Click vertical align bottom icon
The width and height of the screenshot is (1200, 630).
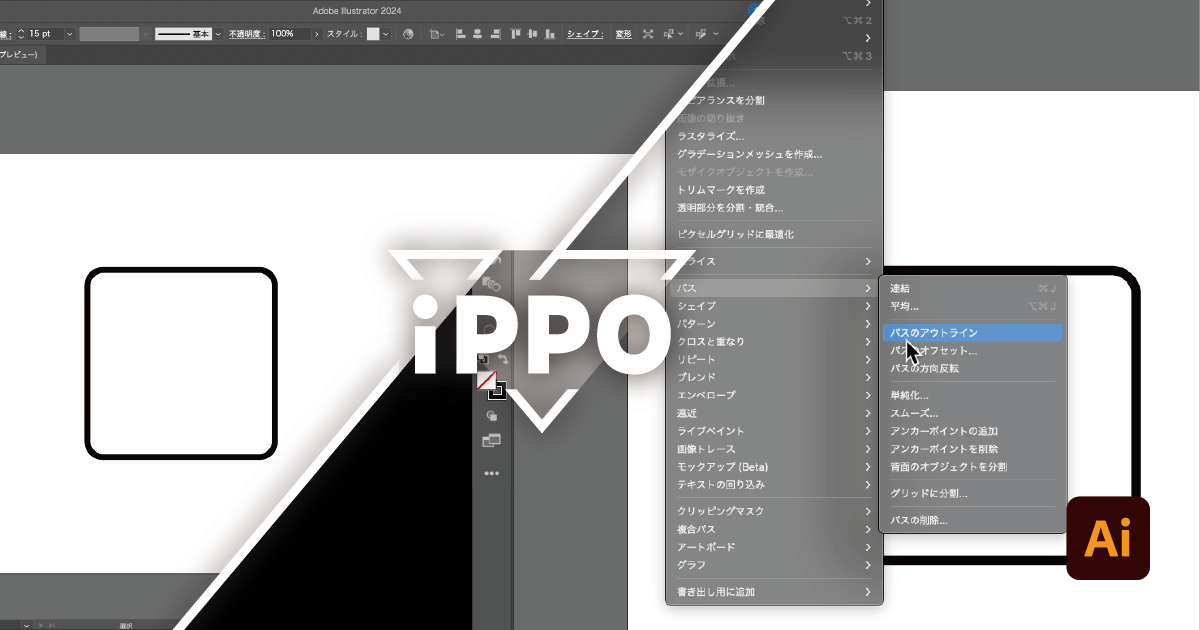550,34
